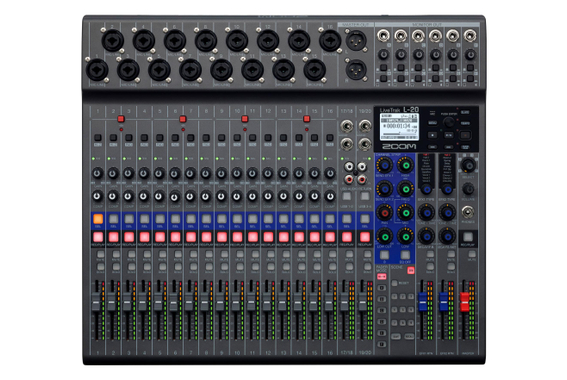Screen dimensions: 567x380
Task: Click the push-enter selection encoder knob
Action: click(449, 122)
